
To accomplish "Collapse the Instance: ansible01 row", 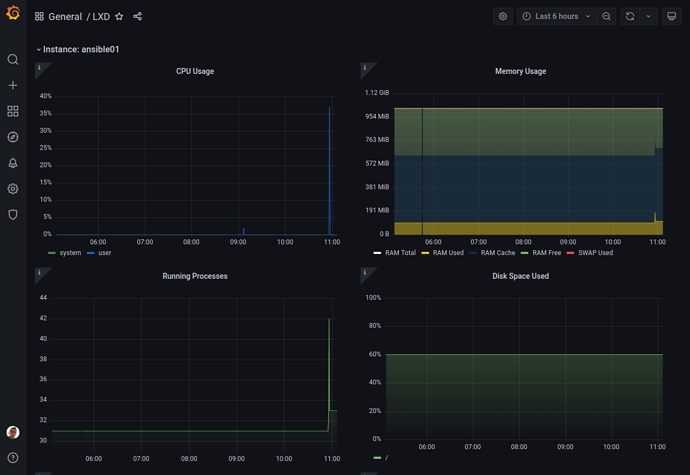I will [77, 49].
